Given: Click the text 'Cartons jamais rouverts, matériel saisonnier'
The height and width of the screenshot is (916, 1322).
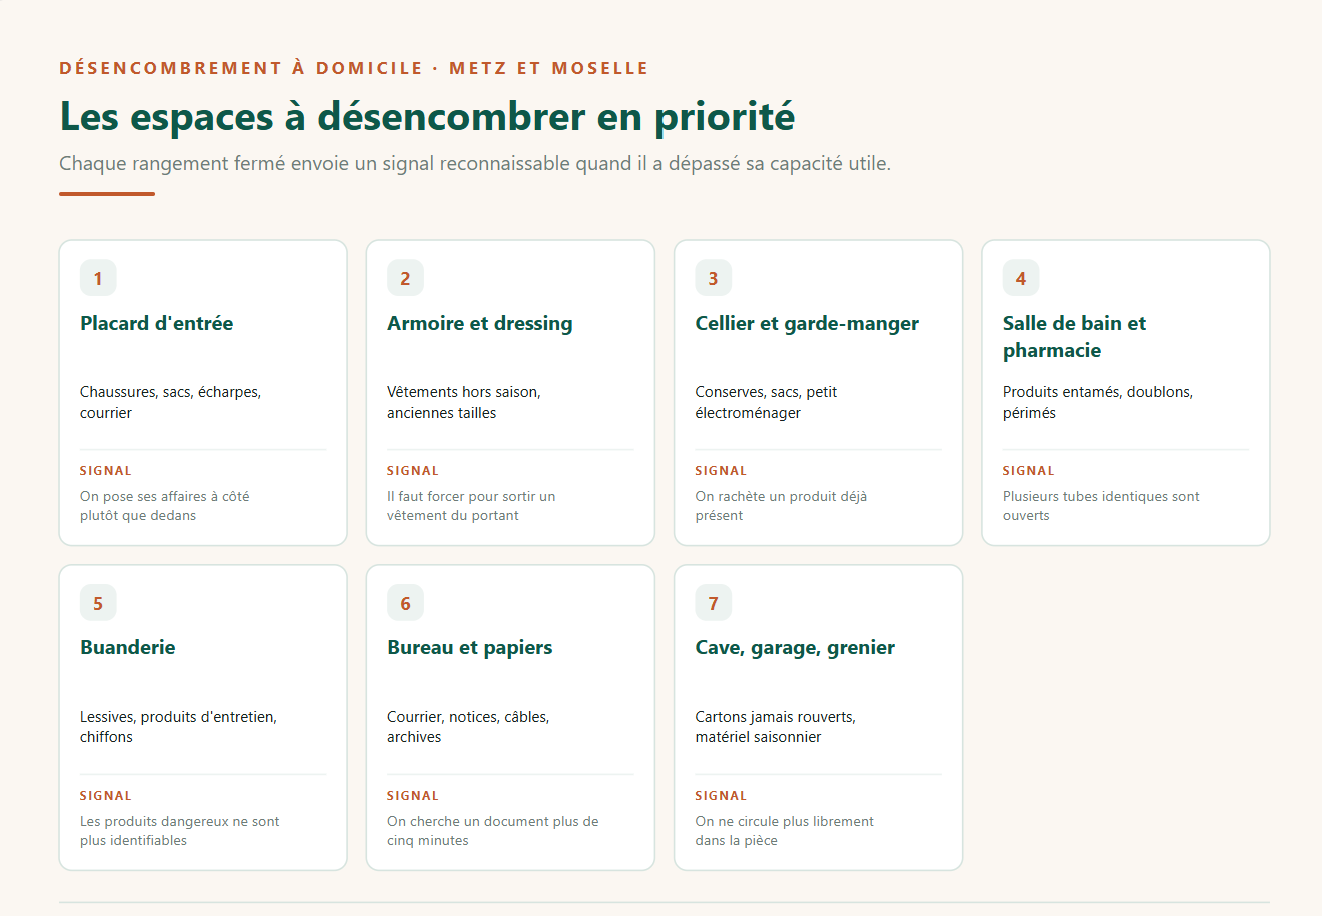Looking at the screenshot, I should (776, 727).
